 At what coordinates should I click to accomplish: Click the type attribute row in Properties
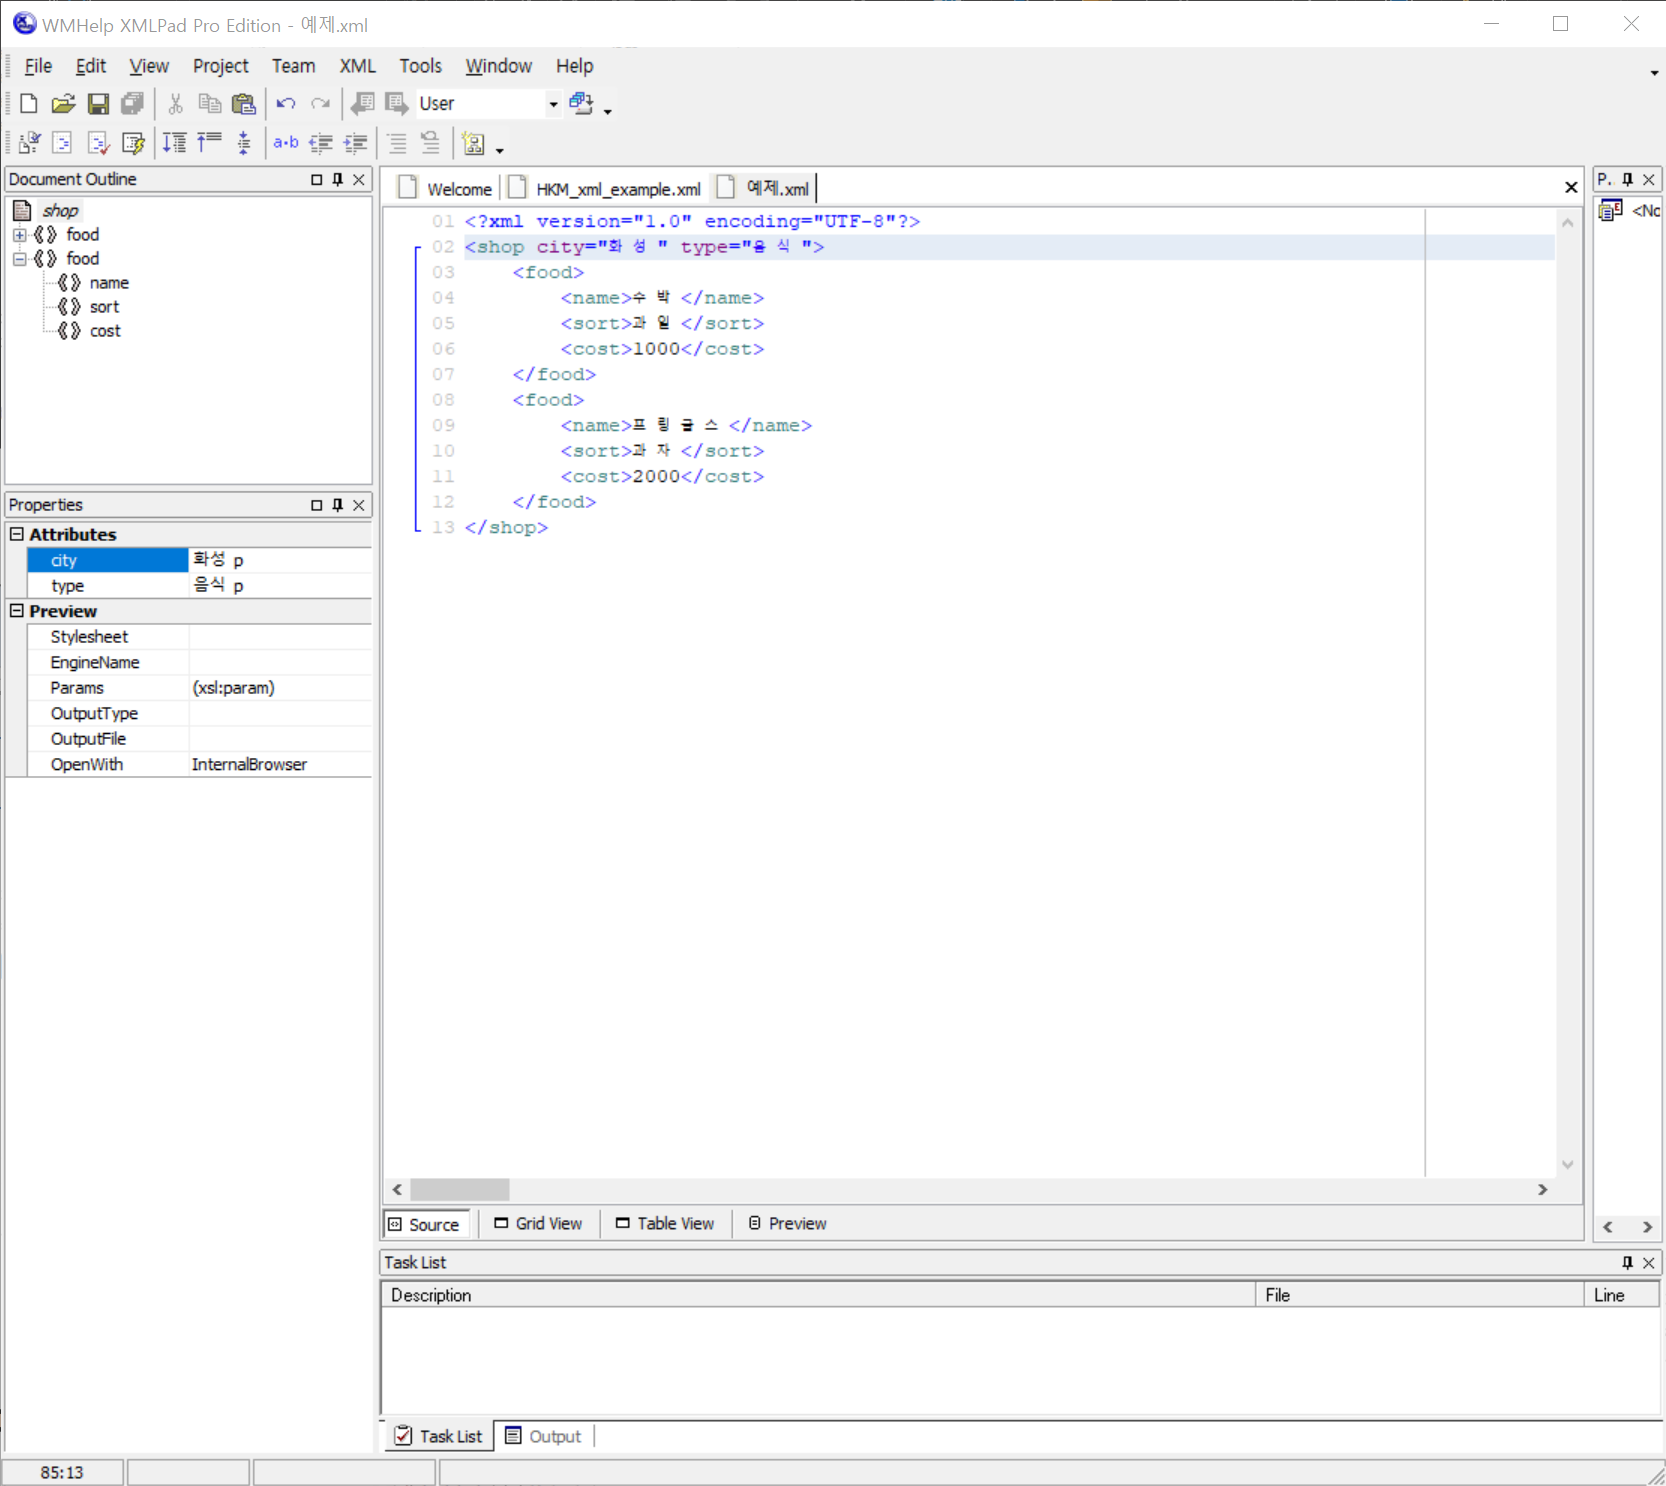coord(199,586)
